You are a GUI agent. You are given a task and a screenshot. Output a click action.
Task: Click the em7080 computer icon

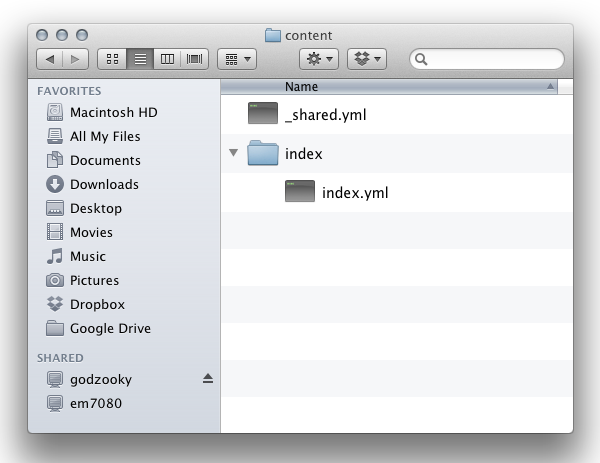click(x=55, y=404)
